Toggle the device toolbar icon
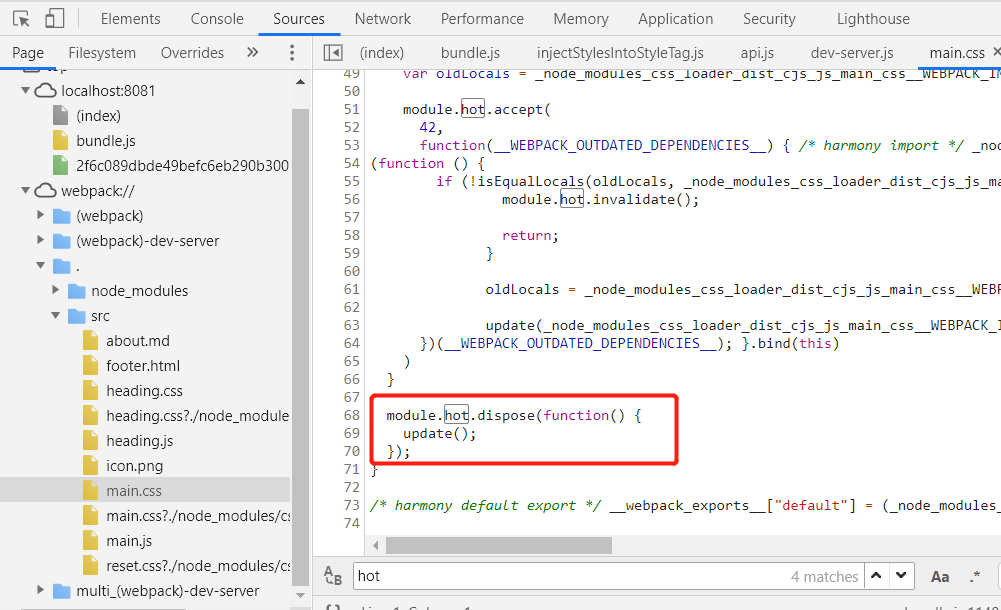 tap(55, 19)
